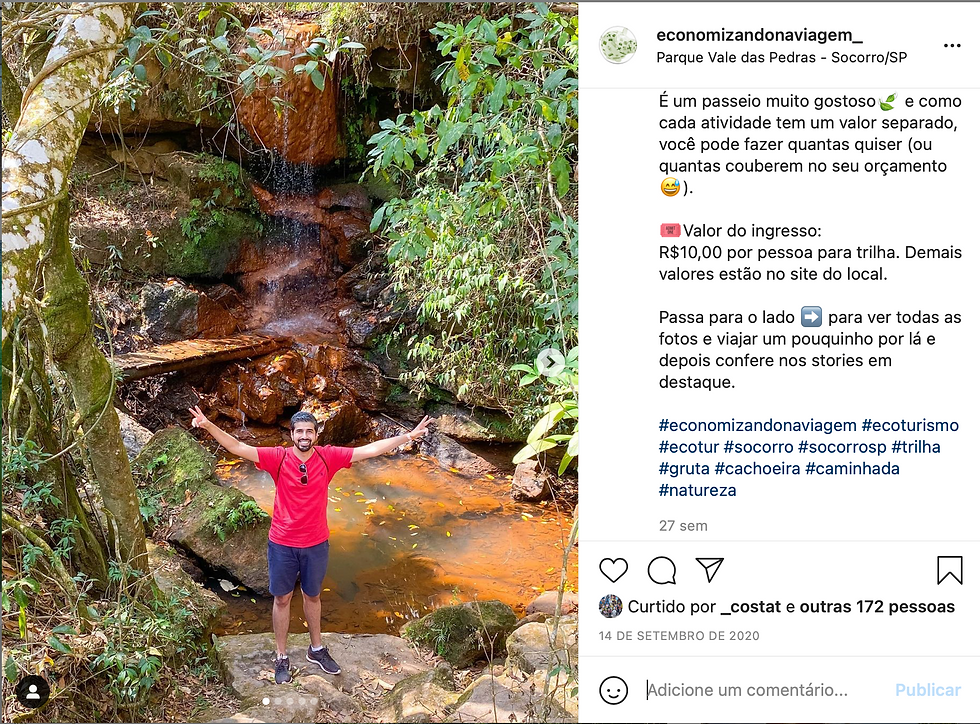The image size is (980, 724).
Task: Open the economizandonaviagem_ username link
Action: (759, 35)
